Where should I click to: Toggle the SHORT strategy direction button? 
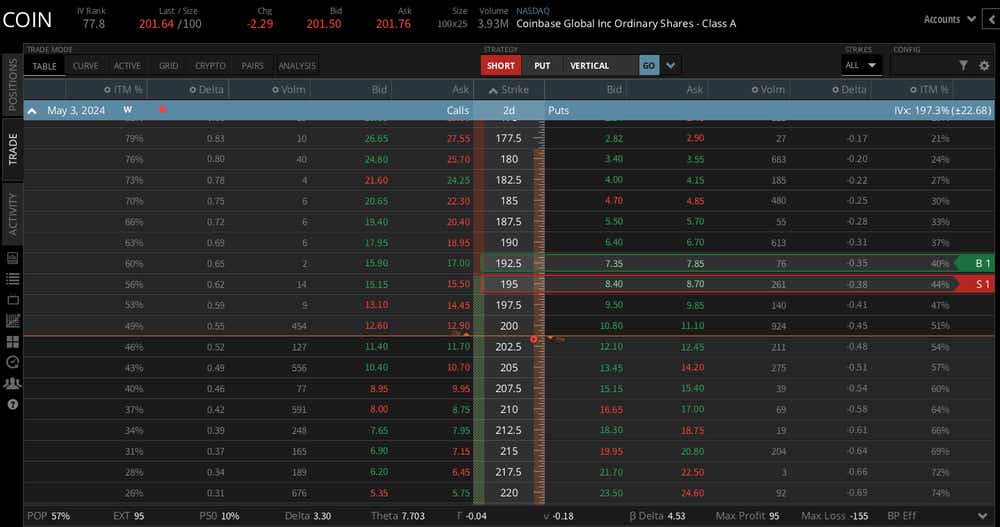click(x=501, y=66)
